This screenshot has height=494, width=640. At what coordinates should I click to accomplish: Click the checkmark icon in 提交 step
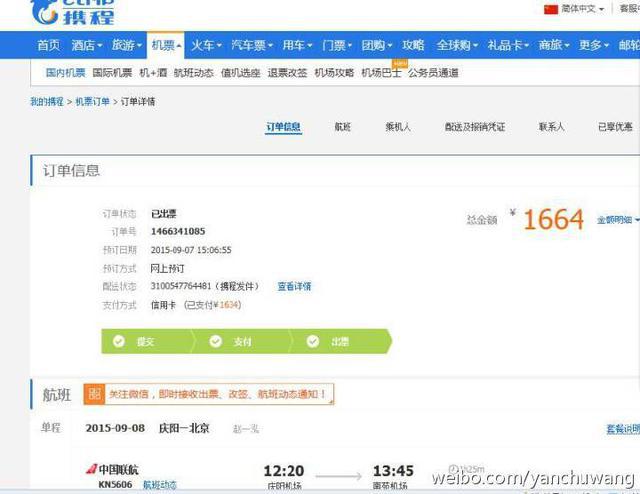tap(119, 341)
